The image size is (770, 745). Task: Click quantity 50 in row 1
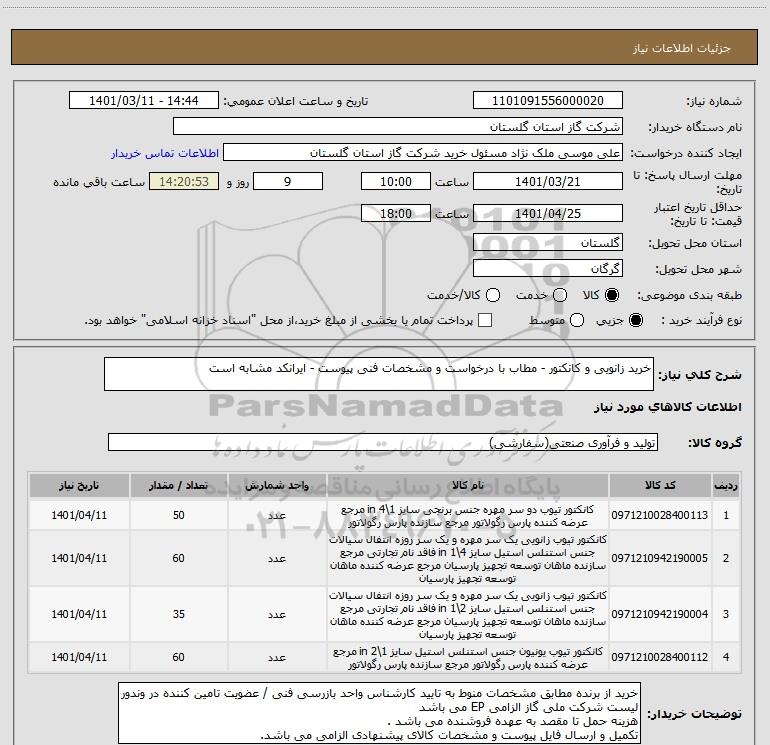pyautogui.click(x=178, y=515)
